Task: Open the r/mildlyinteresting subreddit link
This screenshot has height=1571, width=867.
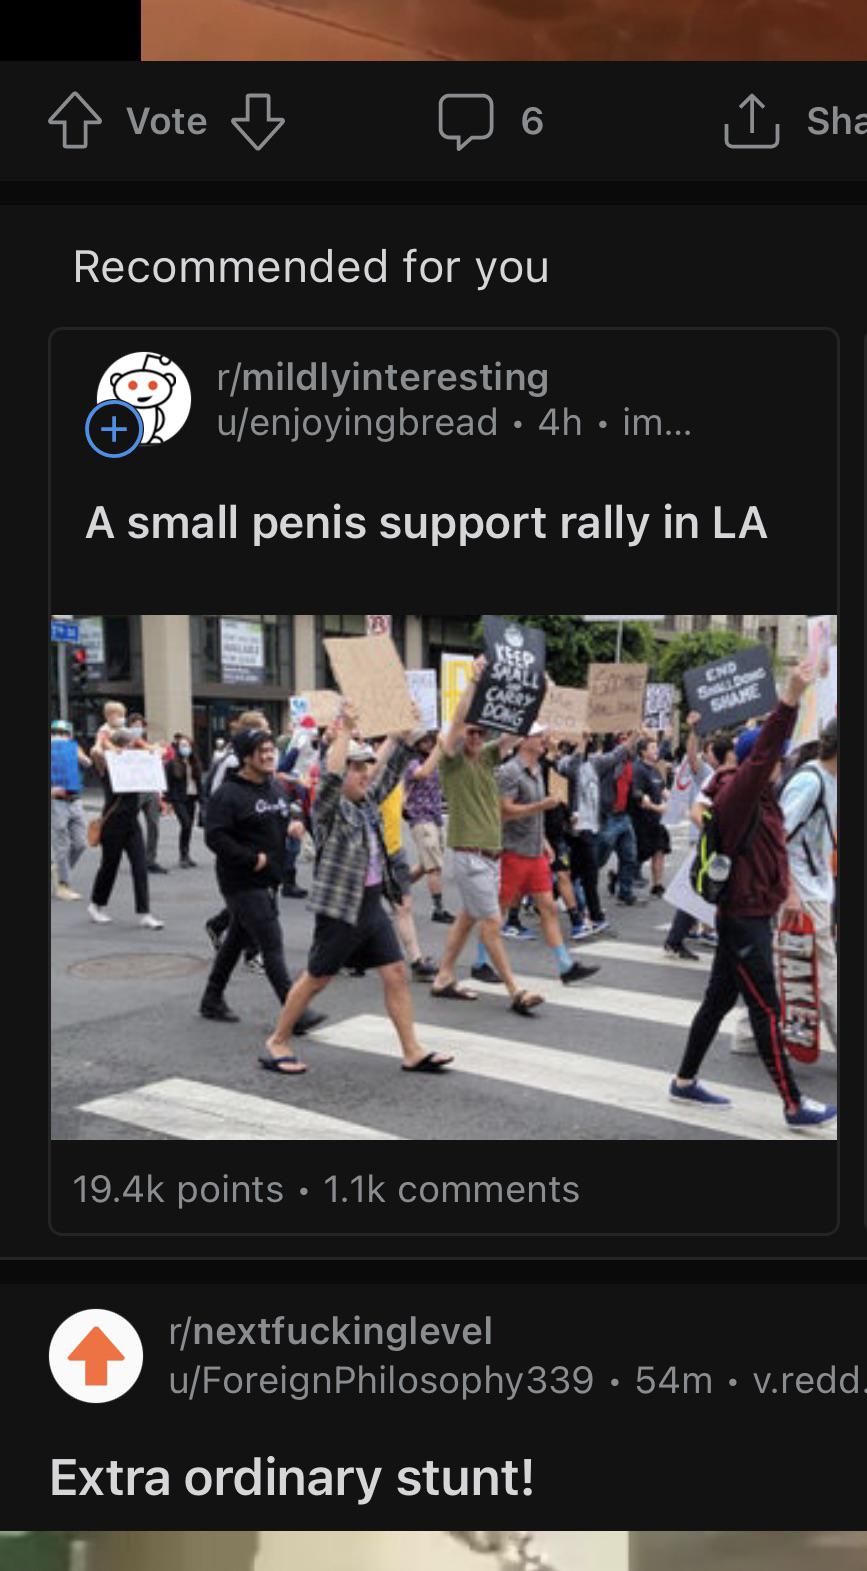Action: [x=383, y=377]
